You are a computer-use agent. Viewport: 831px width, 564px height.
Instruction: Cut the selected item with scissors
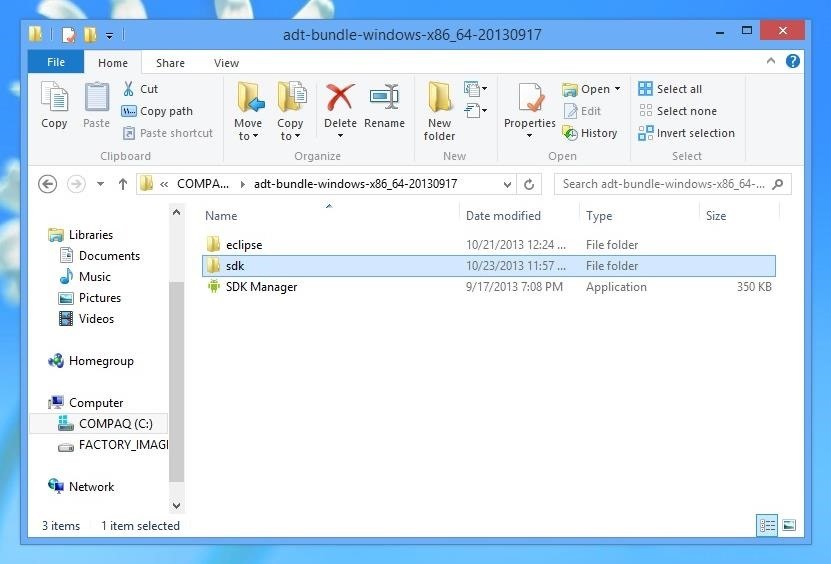click(140, 89)
